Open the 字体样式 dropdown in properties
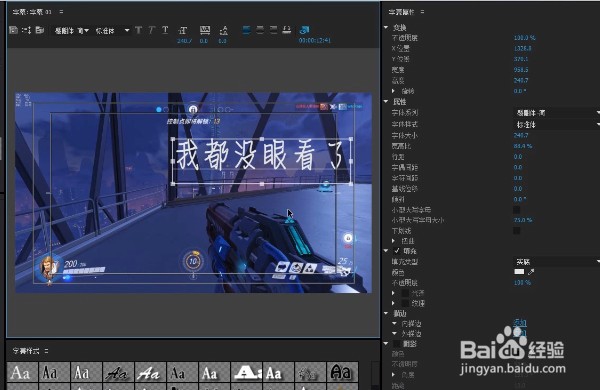Screen dimensions: 600x390 (556, 124)
